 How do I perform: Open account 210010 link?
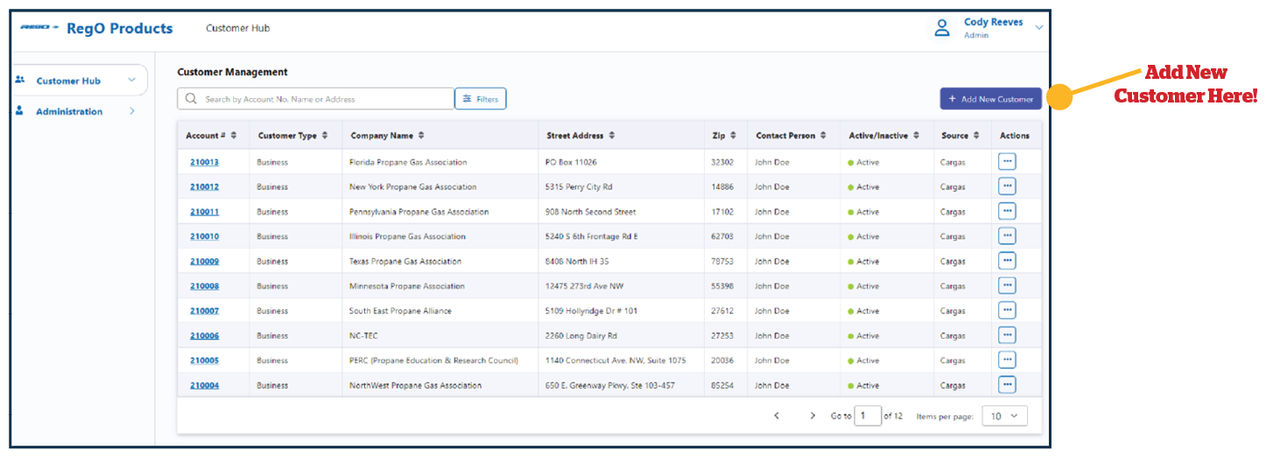(x=204, y=237)
